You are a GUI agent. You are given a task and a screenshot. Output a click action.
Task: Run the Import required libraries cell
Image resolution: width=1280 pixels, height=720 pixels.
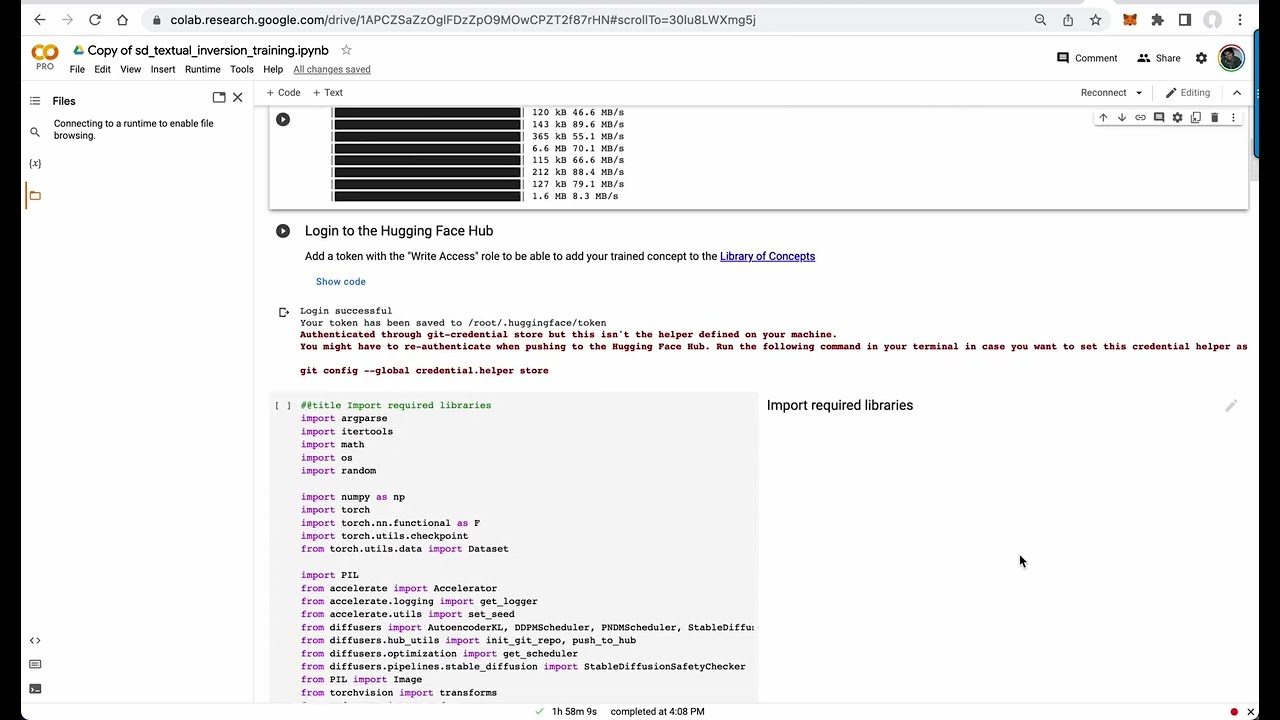(x=283, y=406)
